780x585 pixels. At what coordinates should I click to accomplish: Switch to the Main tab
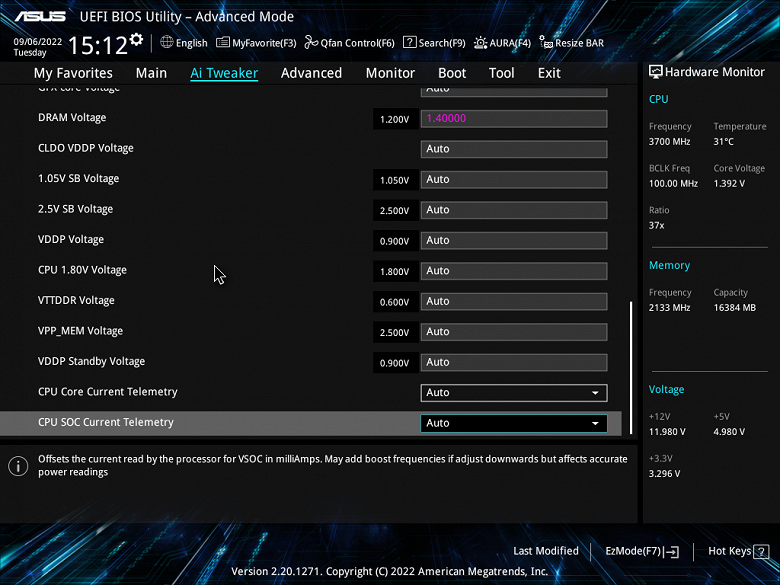coord(151,73)
